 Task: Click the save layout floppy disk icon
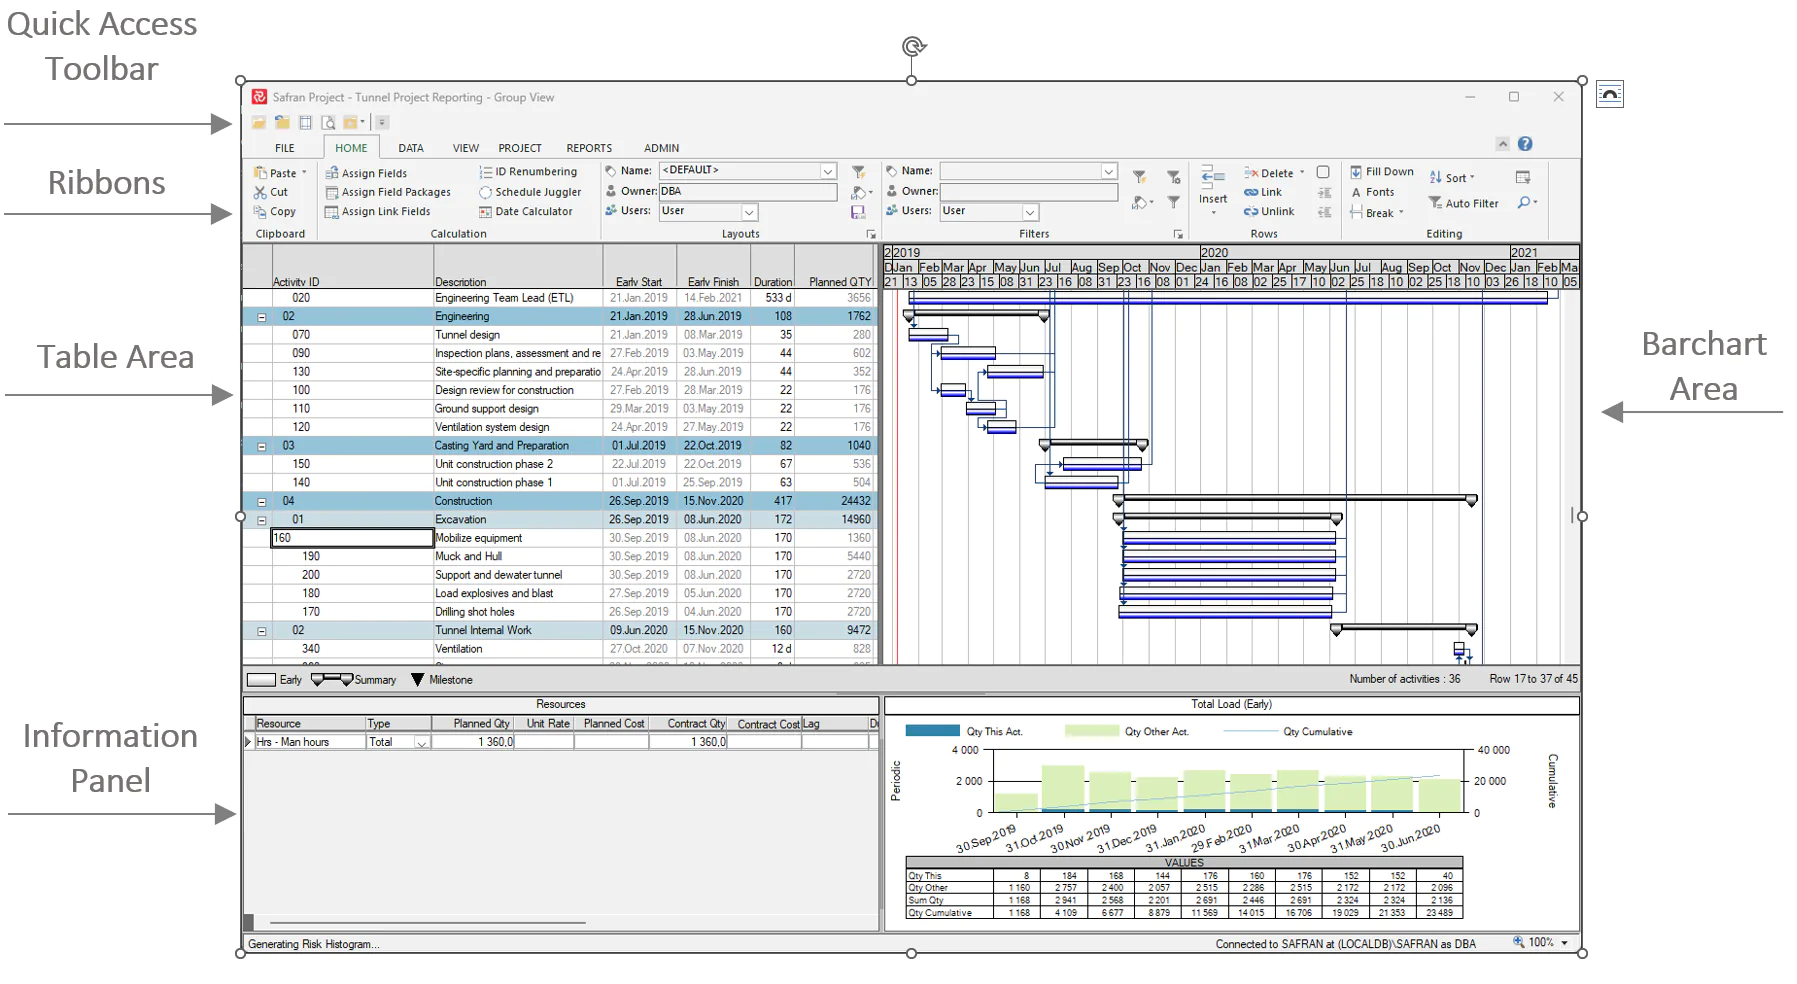coord(858,212)
